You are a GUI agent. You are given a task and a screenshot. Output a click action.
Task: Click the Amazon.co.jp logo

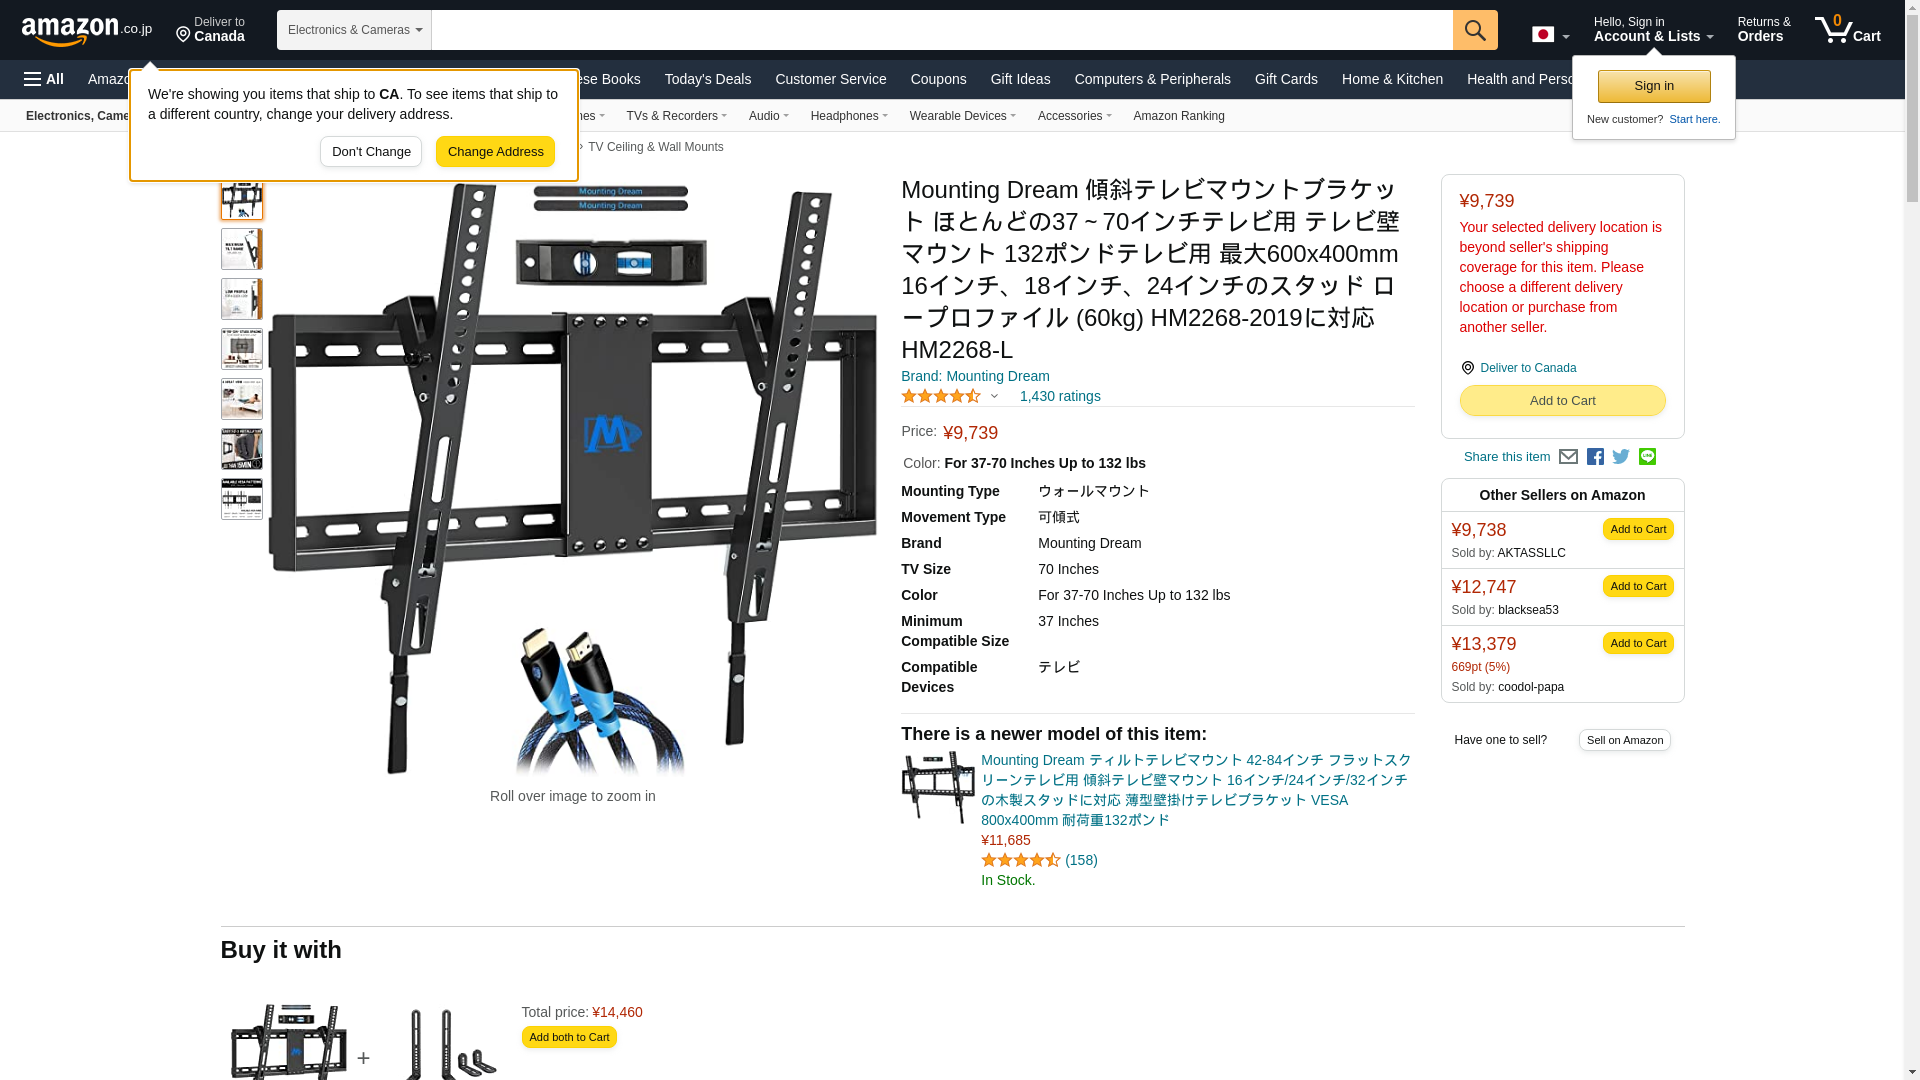(87, 30)
